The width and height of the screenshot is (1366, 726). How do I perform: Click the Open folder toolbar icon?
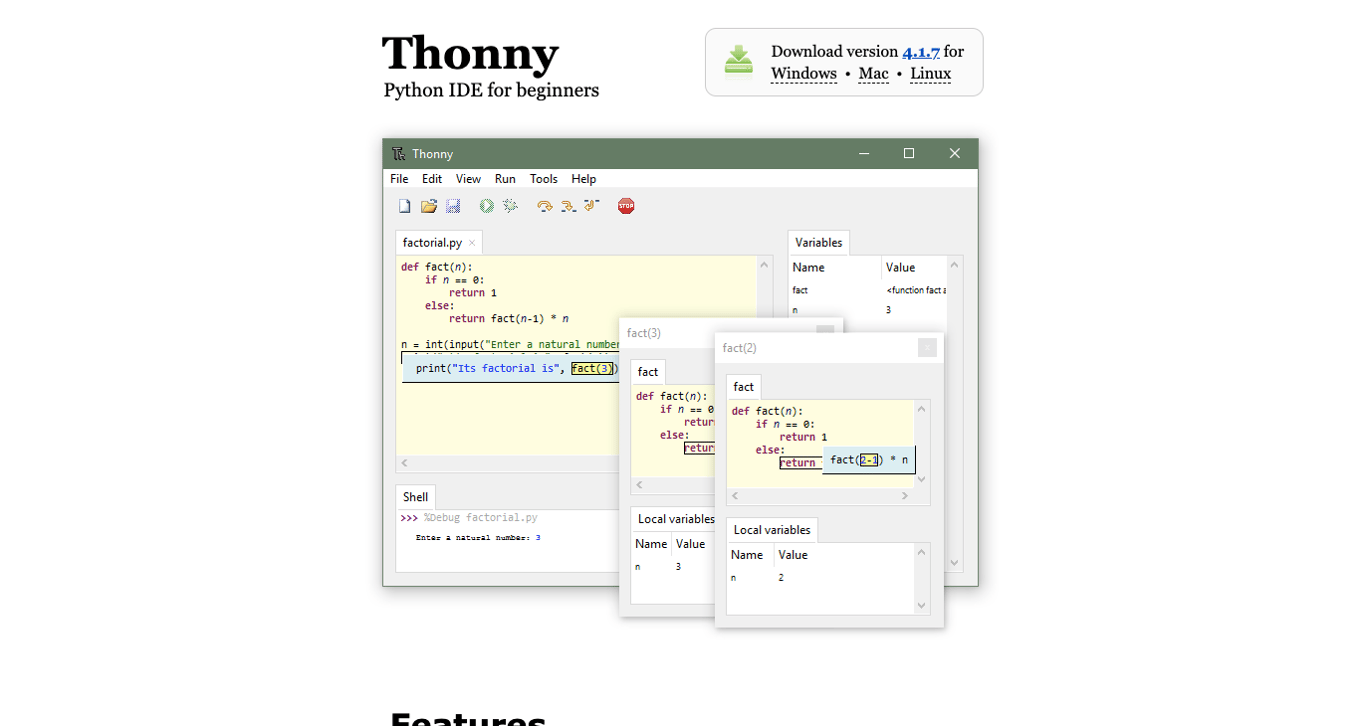coord(429,206)
